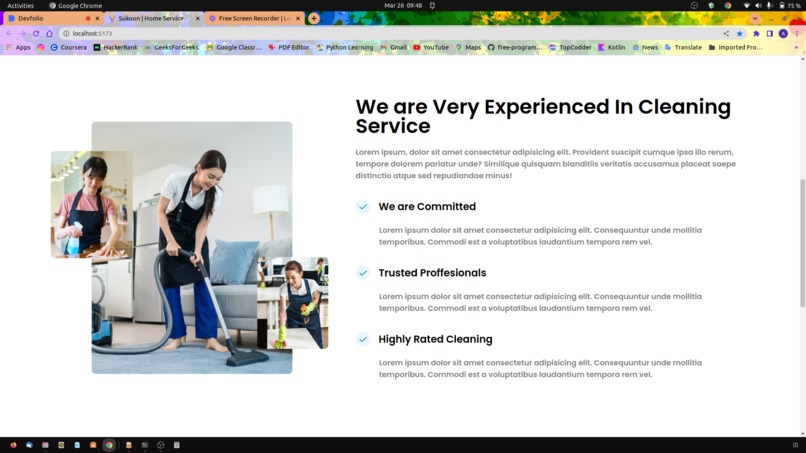Open a new tab with the plus button
The height and width of the screenshot is (453, 806).
tap(314, 19)
